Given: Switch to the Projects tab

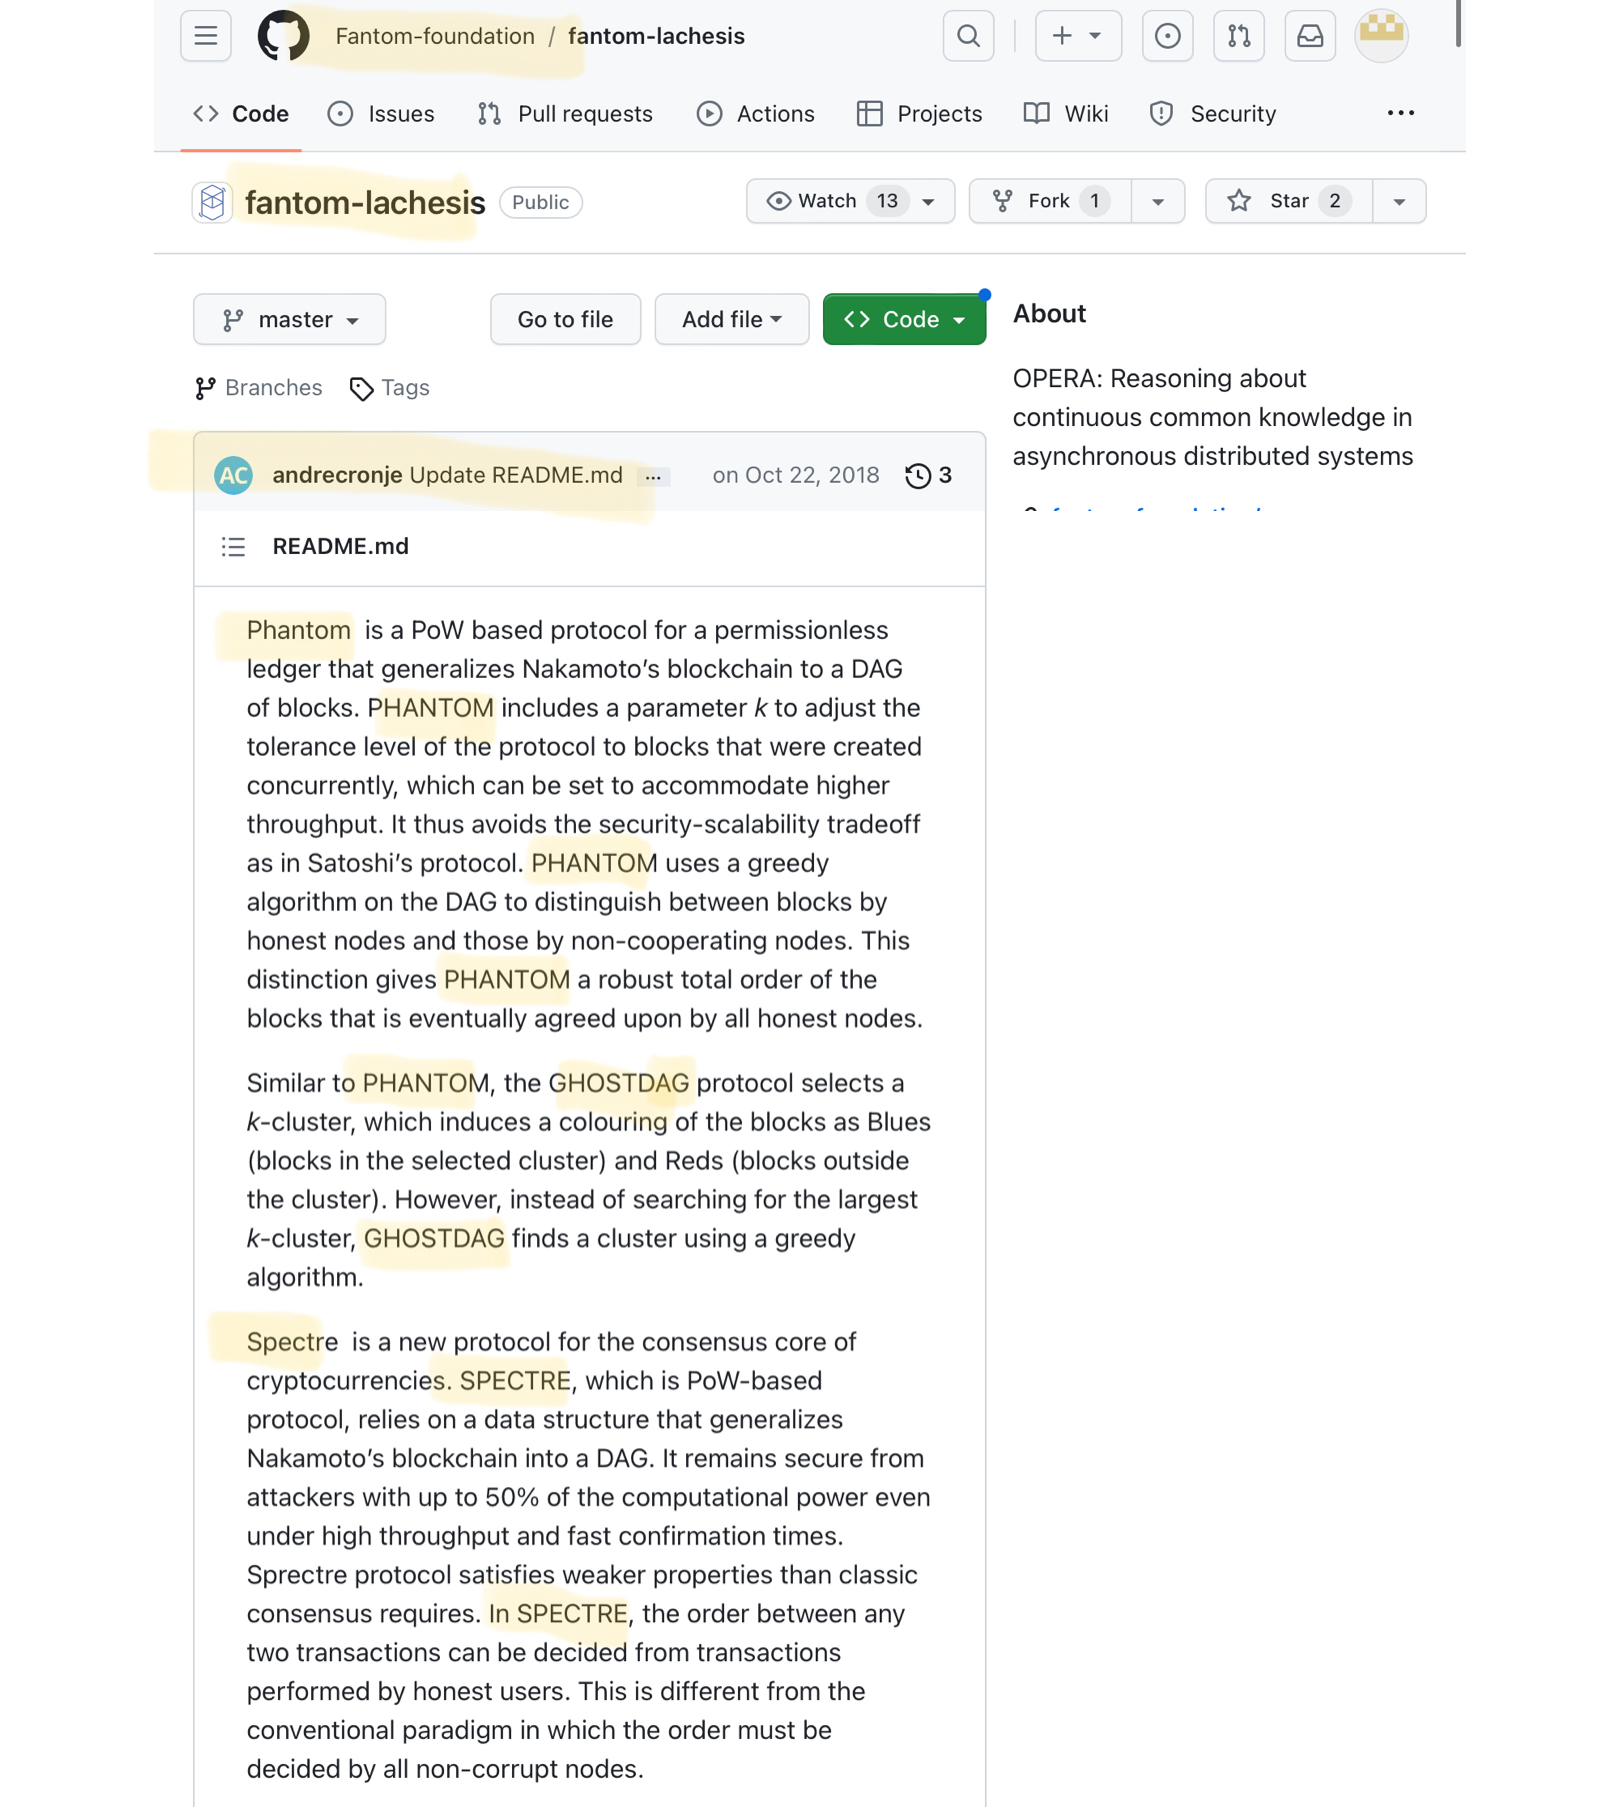Looking at the screenshot, I should (919, 114).
